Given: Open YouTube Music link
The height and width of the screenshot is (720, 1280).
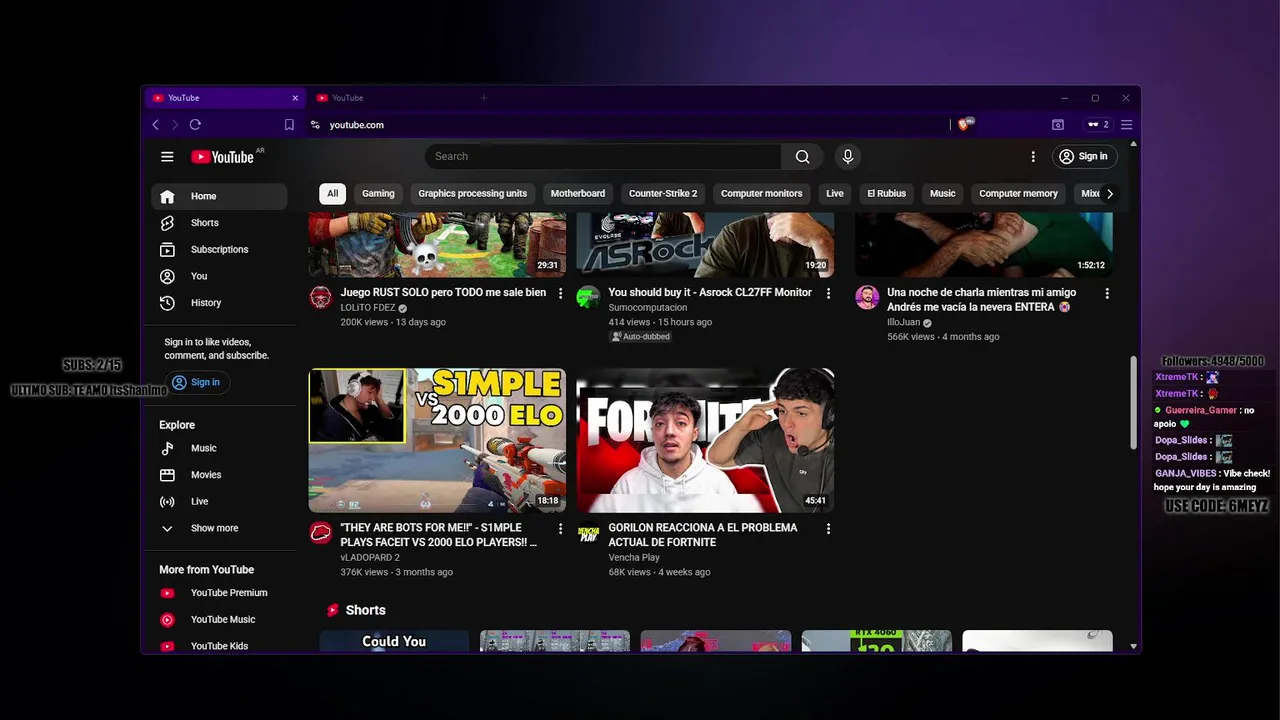Looking at the screenshot, I should click(x=219, y=620).
